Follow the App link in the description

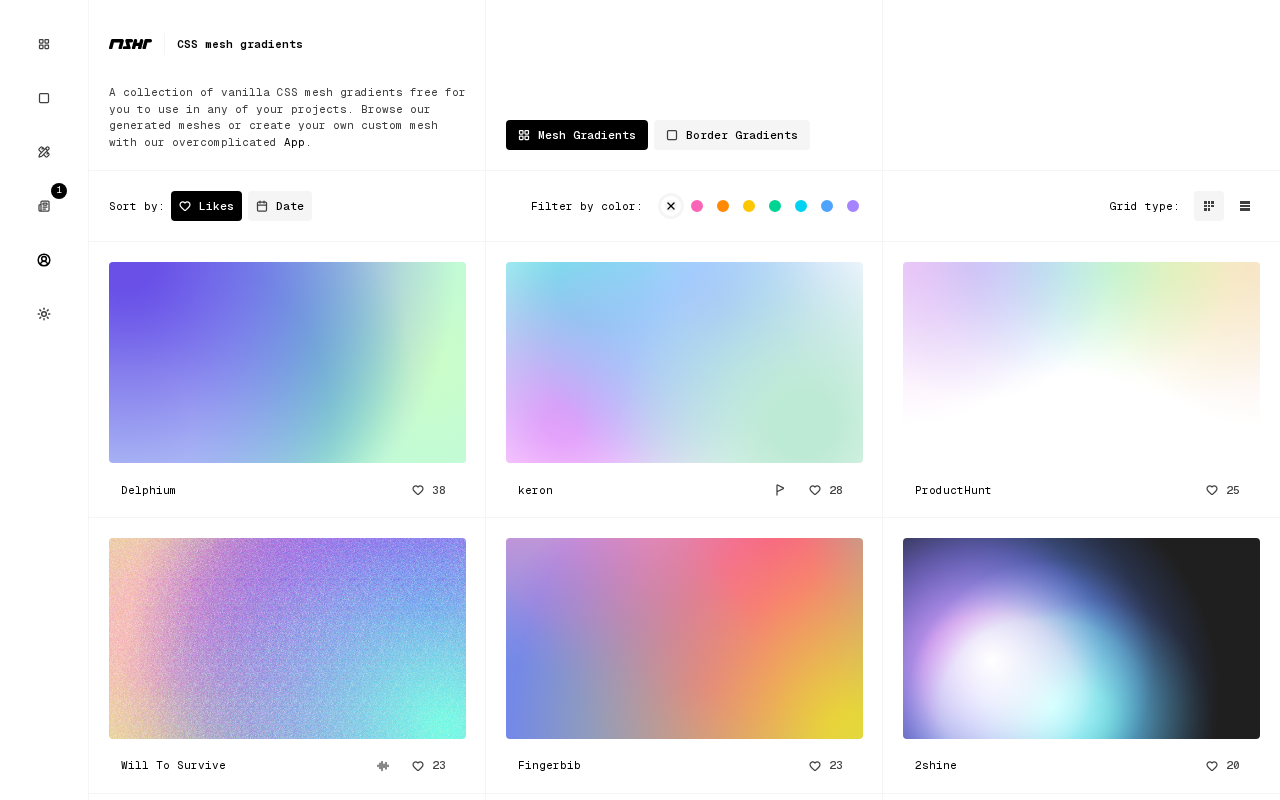click(294, 142)
